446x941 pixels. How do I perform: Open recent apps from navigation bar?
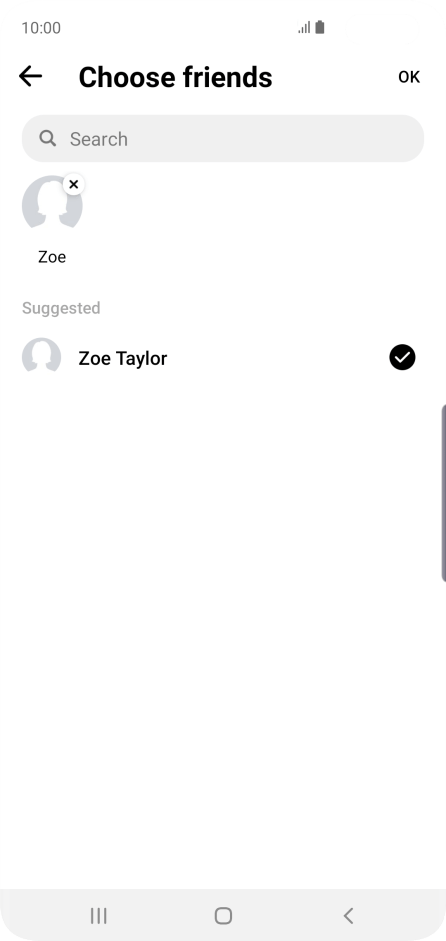98,915
